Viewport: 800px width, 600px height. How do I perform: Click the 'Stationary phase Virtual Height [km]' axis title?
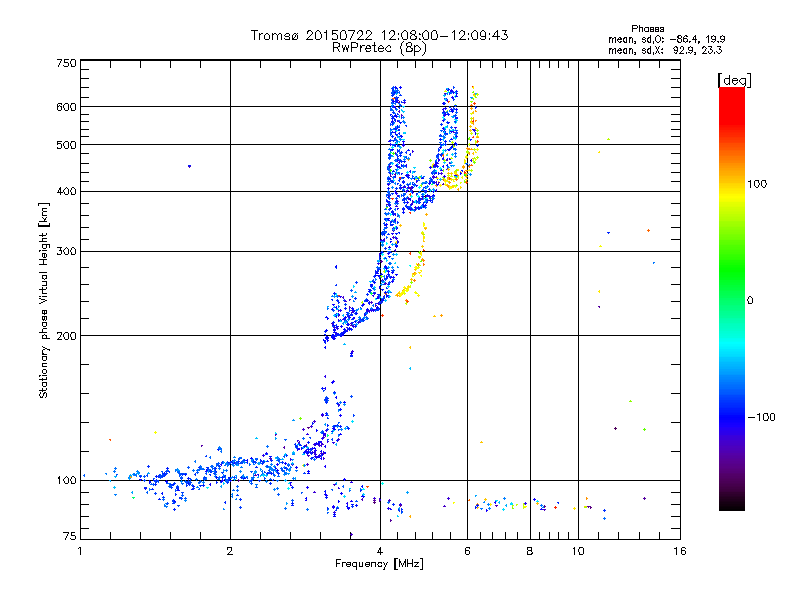point(44,300)
